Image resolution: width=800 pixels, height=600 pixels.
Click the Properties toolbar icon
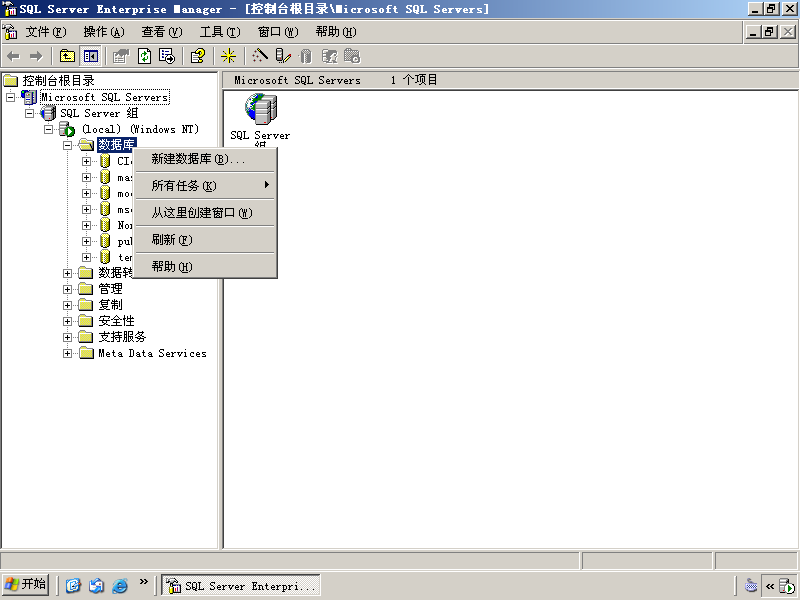pyautogui.click(x=121, y=56)
